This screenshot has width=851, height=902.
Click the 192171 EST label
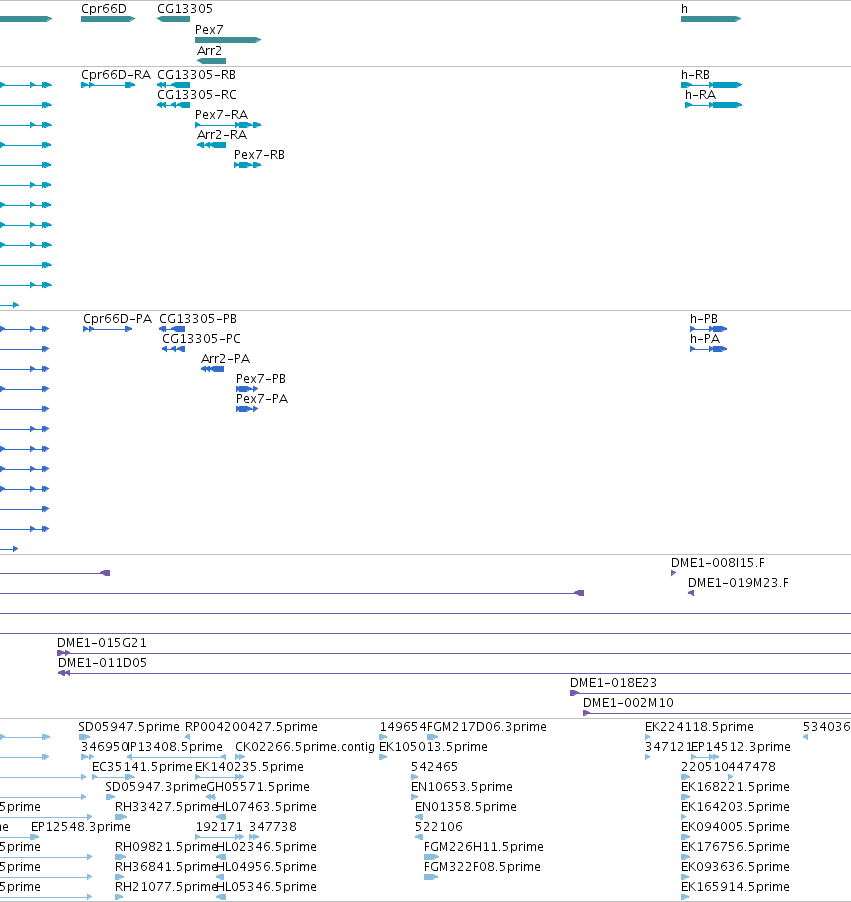click(219, 826)
